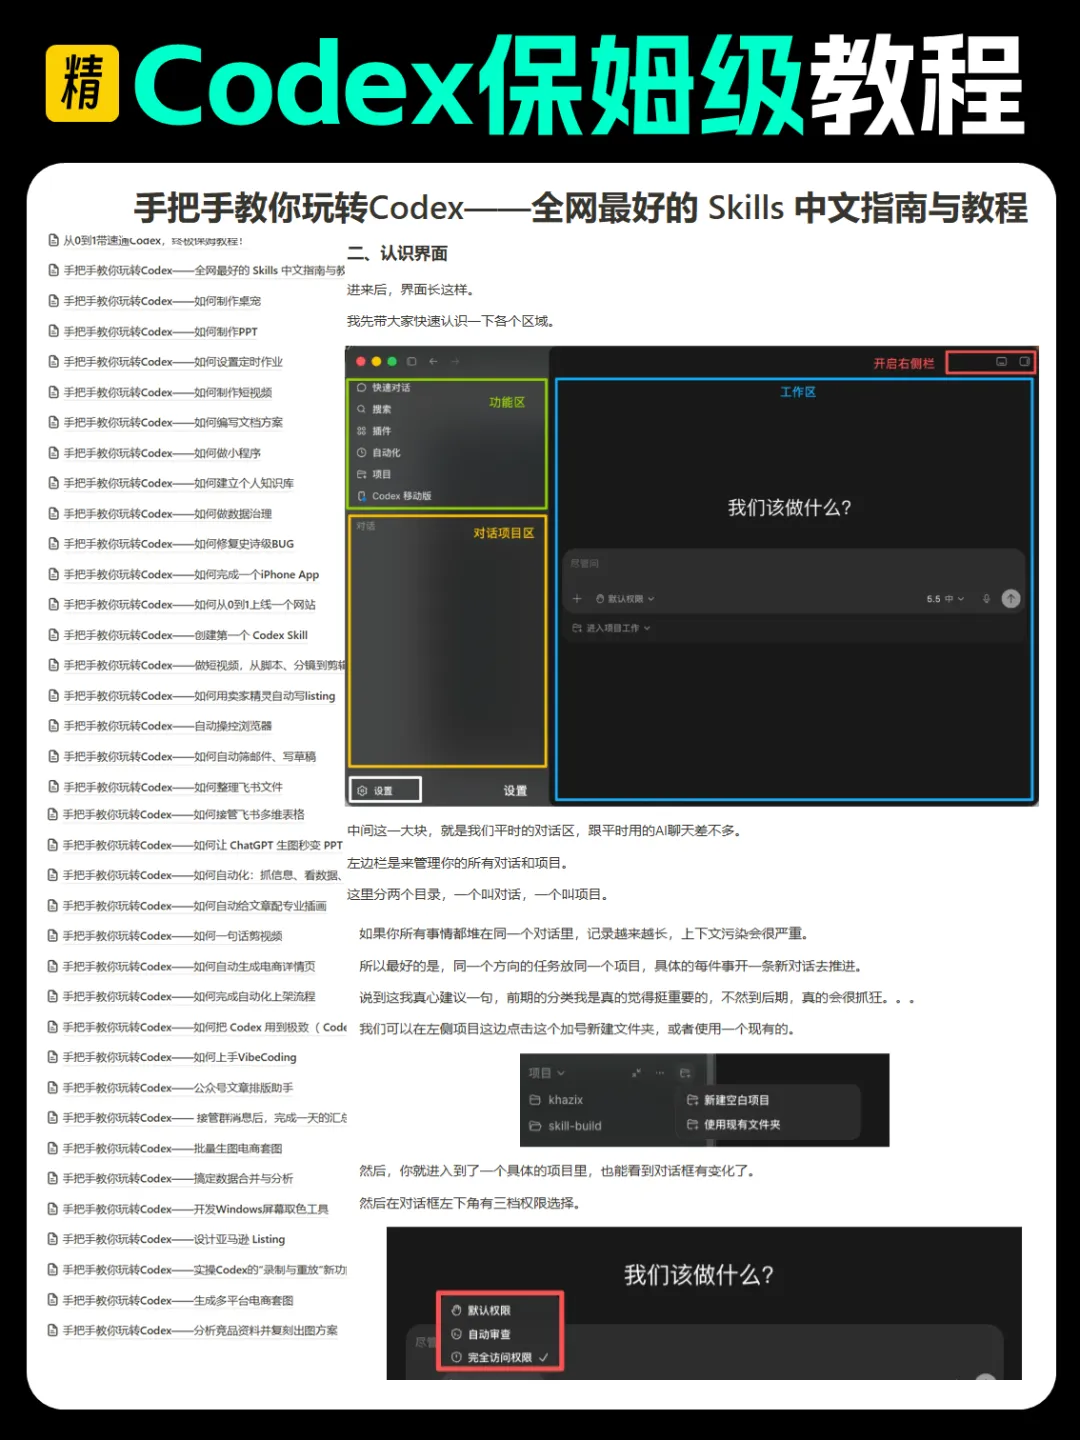Screen dimensions: 1080x1440
Task: Click the collapse icon in 项目 header
Action: [x=636, y=1073]
